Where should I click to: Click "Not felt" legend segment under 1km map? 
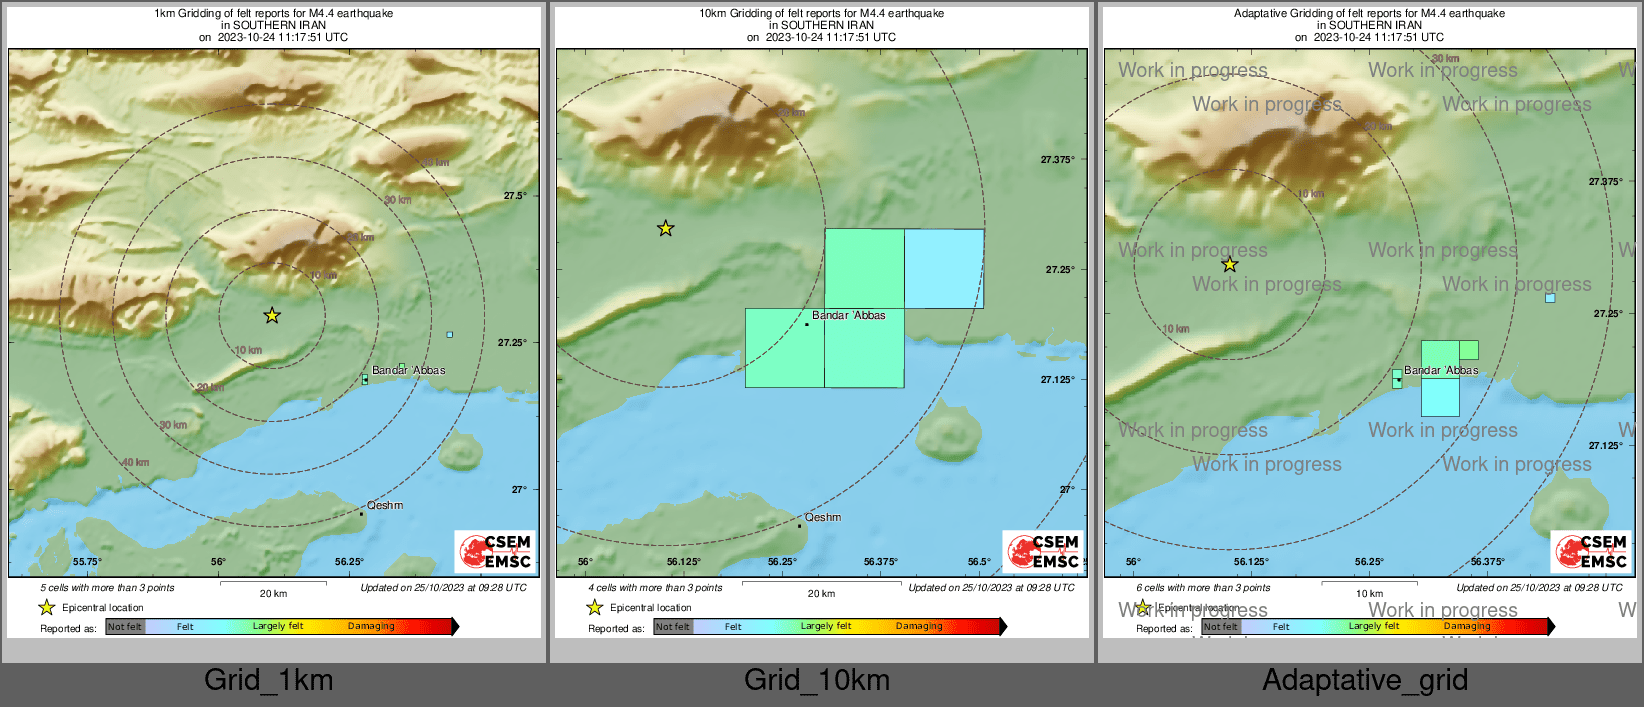click(x=125, y=627)
